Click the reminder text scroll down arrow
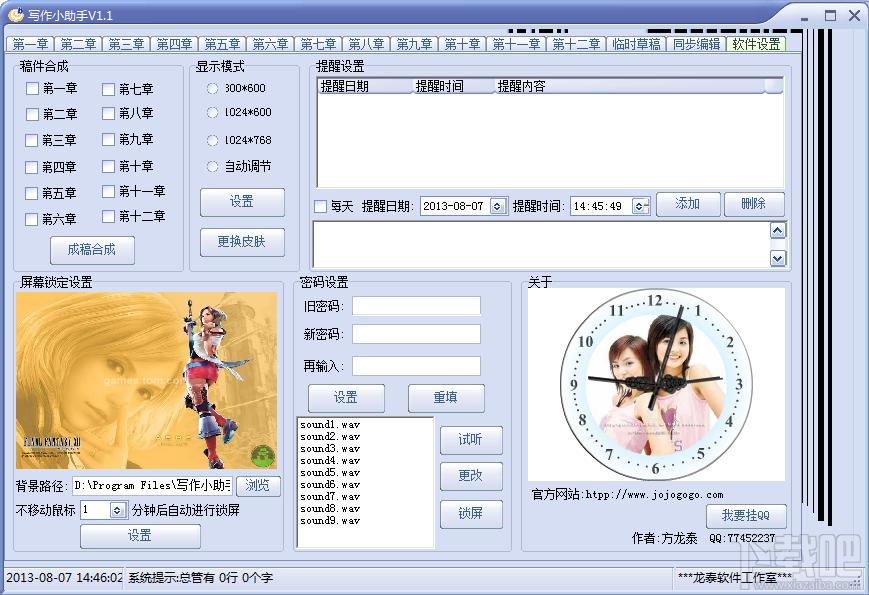The image size is (869, 595). click(x=778, y=258)
